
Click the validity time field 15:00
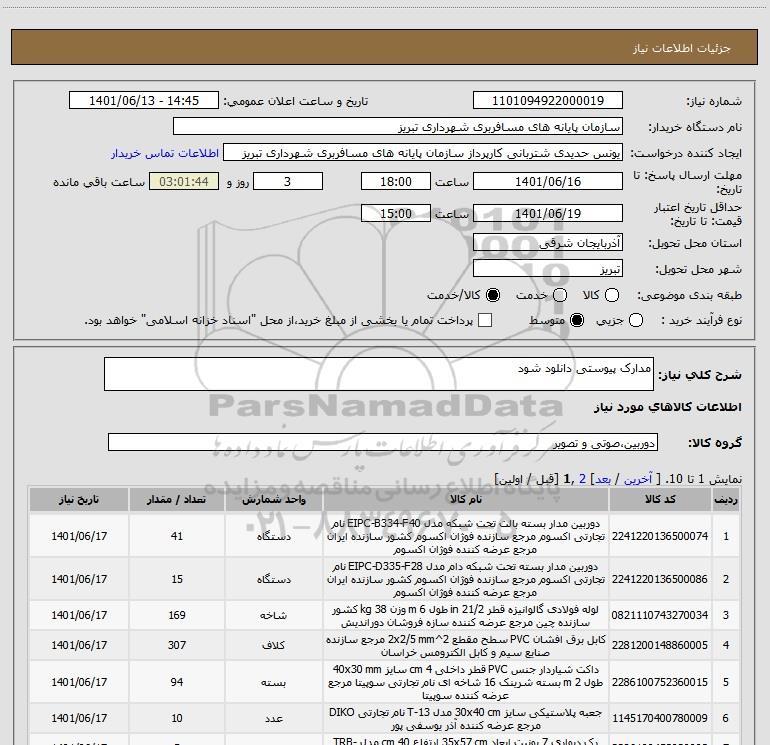click(x=396, y=214)
